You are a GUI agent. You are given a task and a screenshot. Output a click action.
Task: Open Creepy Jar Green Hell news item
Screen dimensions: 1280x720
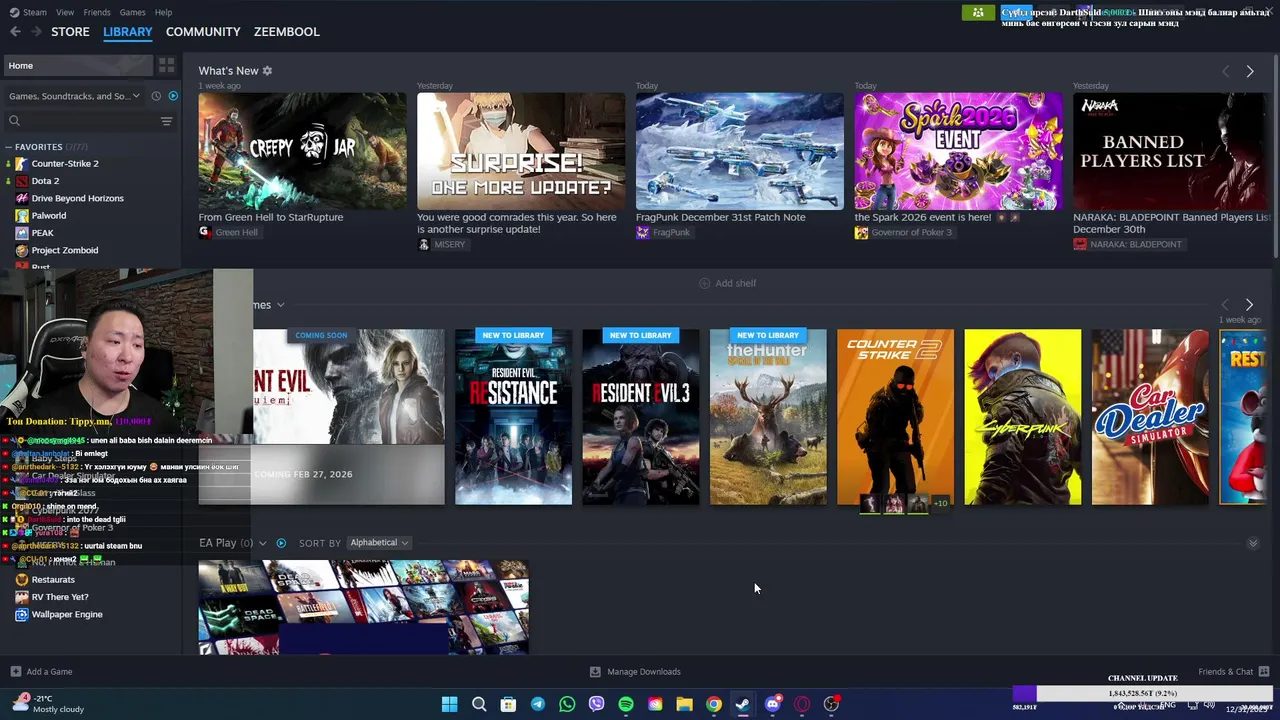coord(302,151)
